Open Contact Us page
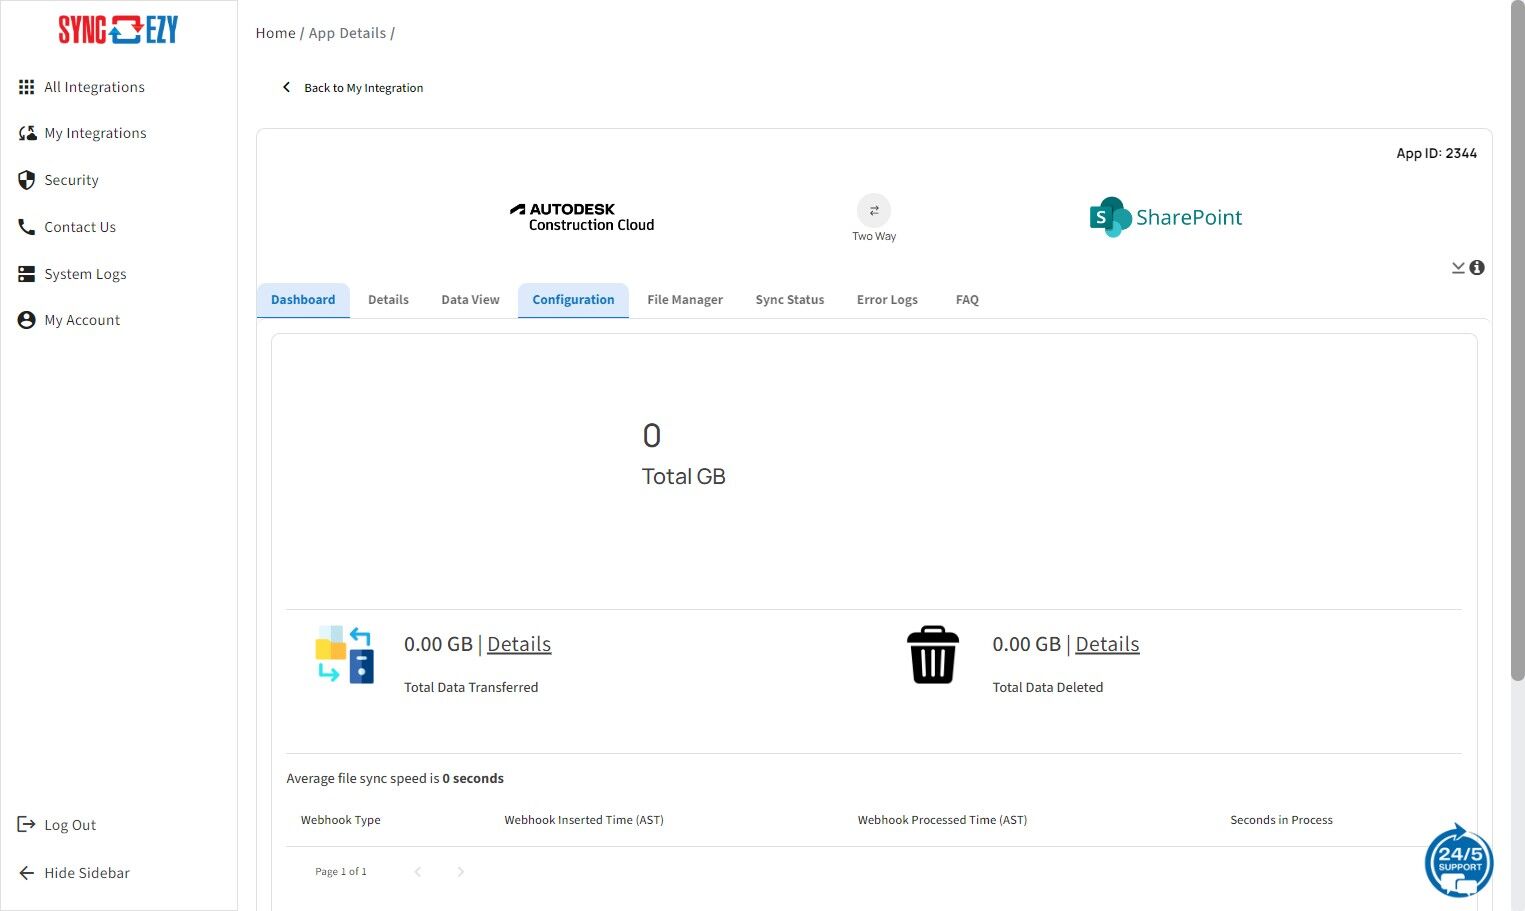 pyautogui.click(x=80, y=227)
